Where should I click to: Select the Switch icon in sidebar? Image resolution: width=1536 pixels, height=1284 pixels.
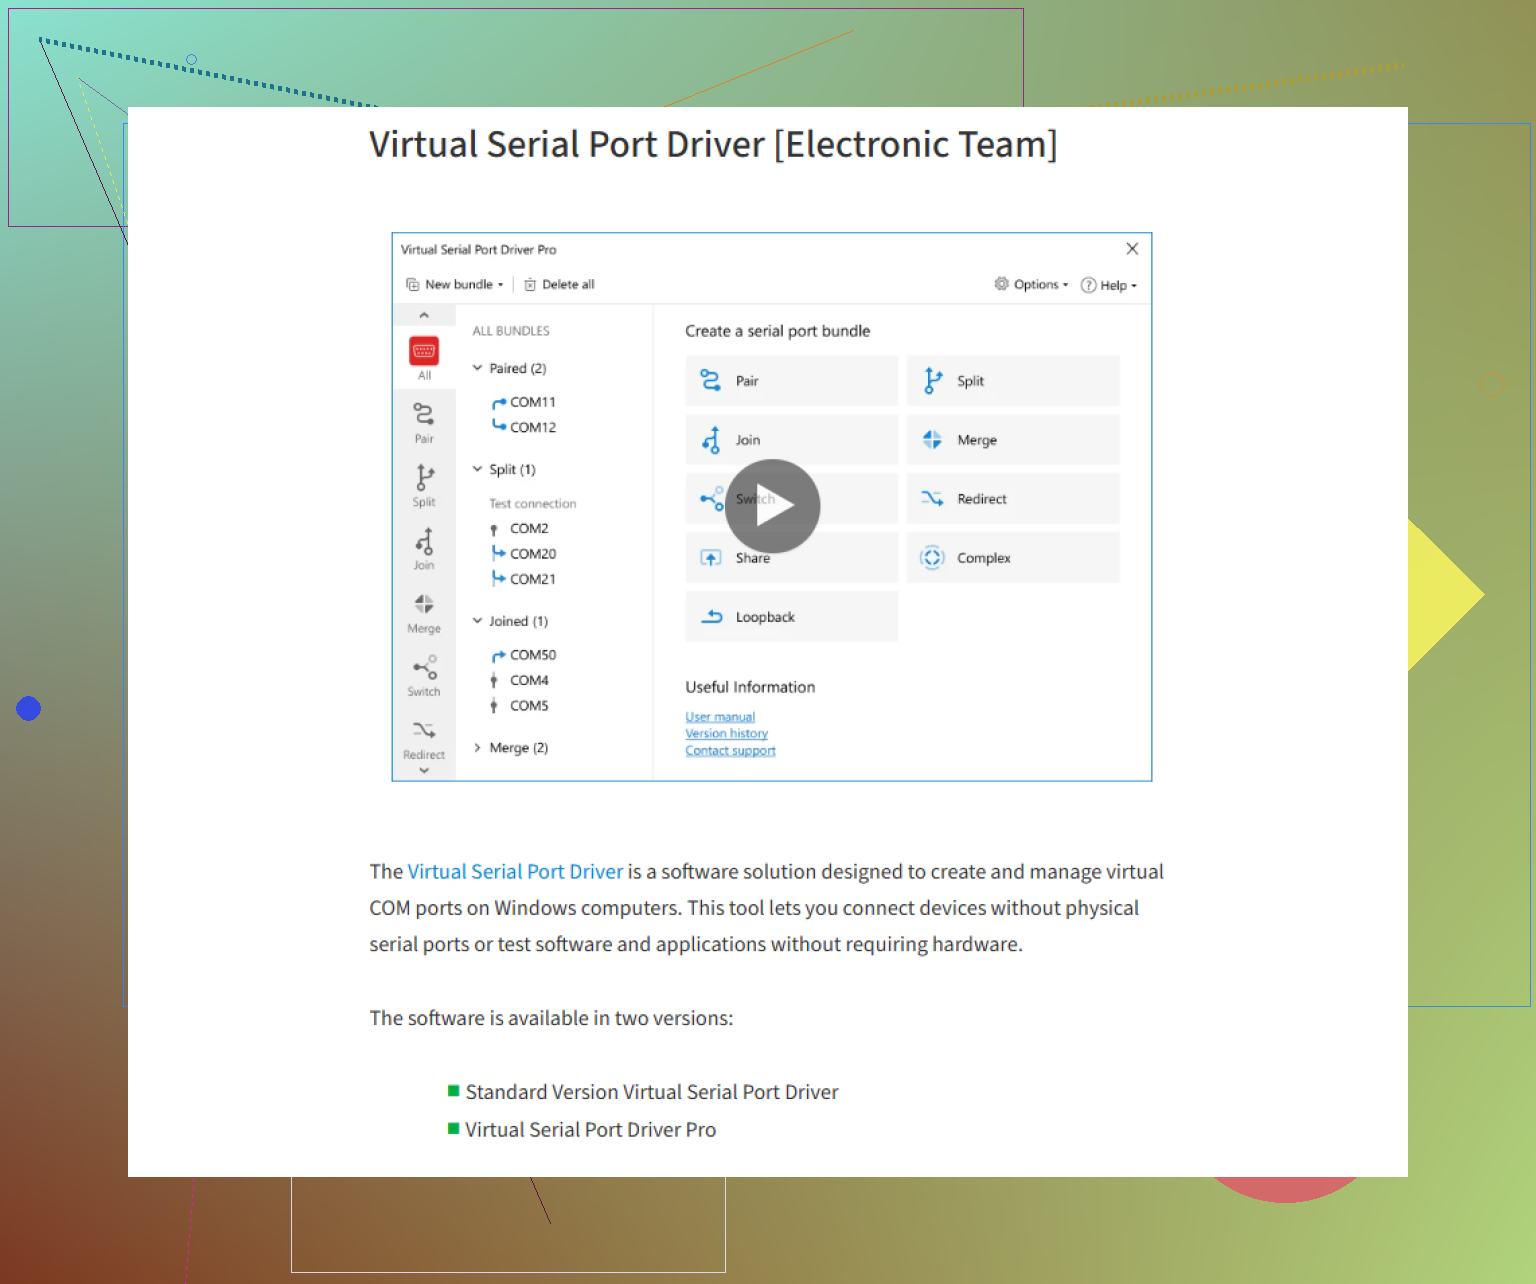(424, 675)
